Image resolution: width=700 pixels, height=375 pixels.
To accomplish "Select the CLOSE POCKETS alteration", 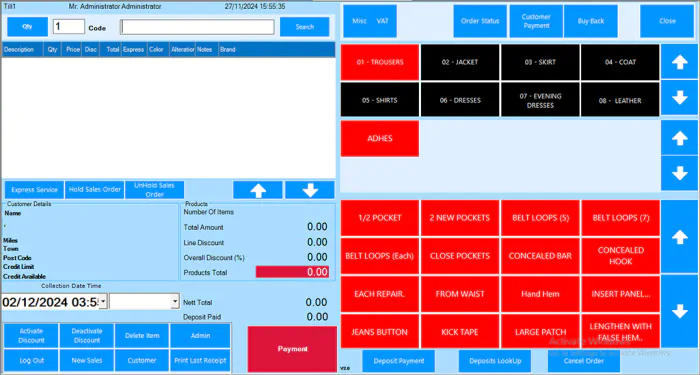I will [x=460, y=256].
